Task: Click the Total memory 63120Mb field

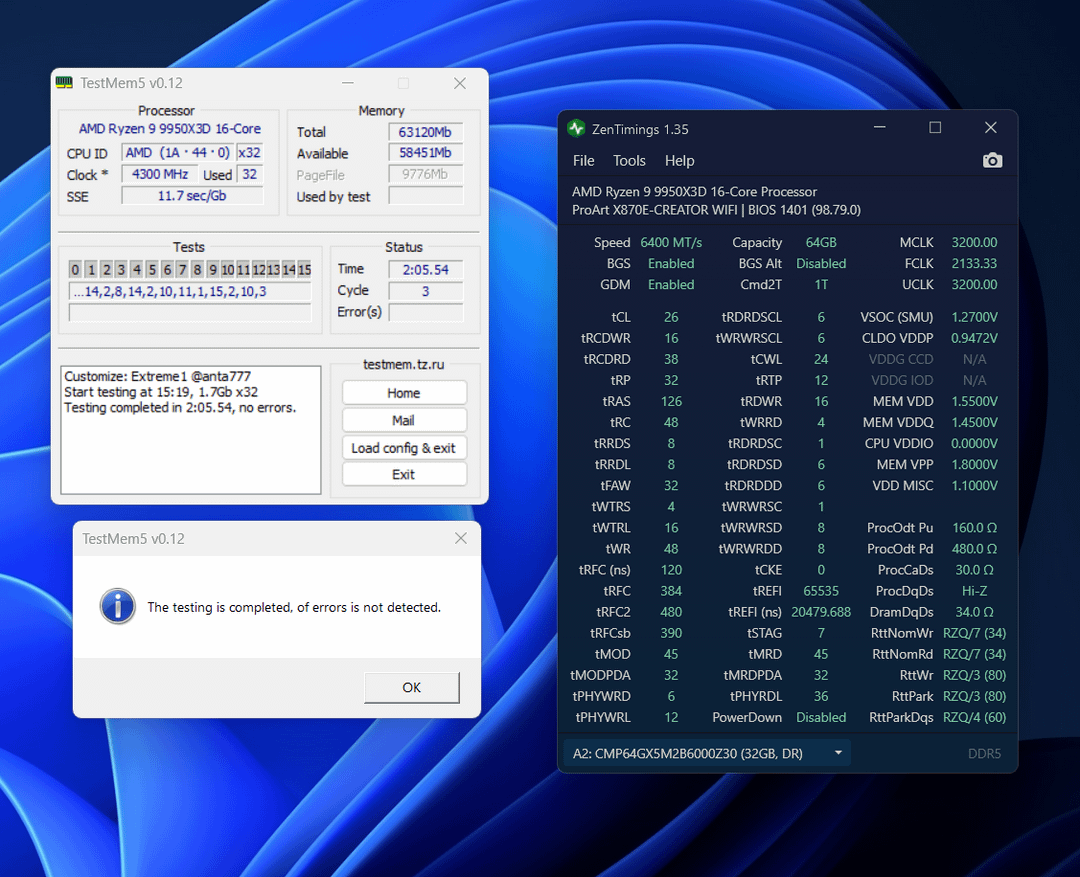Action: tap(426, 132)
